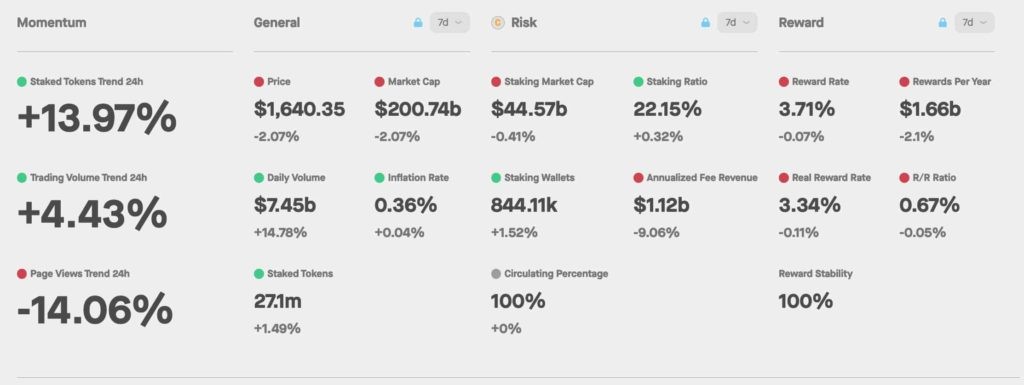Select the Reward section heading

point(801,22)
